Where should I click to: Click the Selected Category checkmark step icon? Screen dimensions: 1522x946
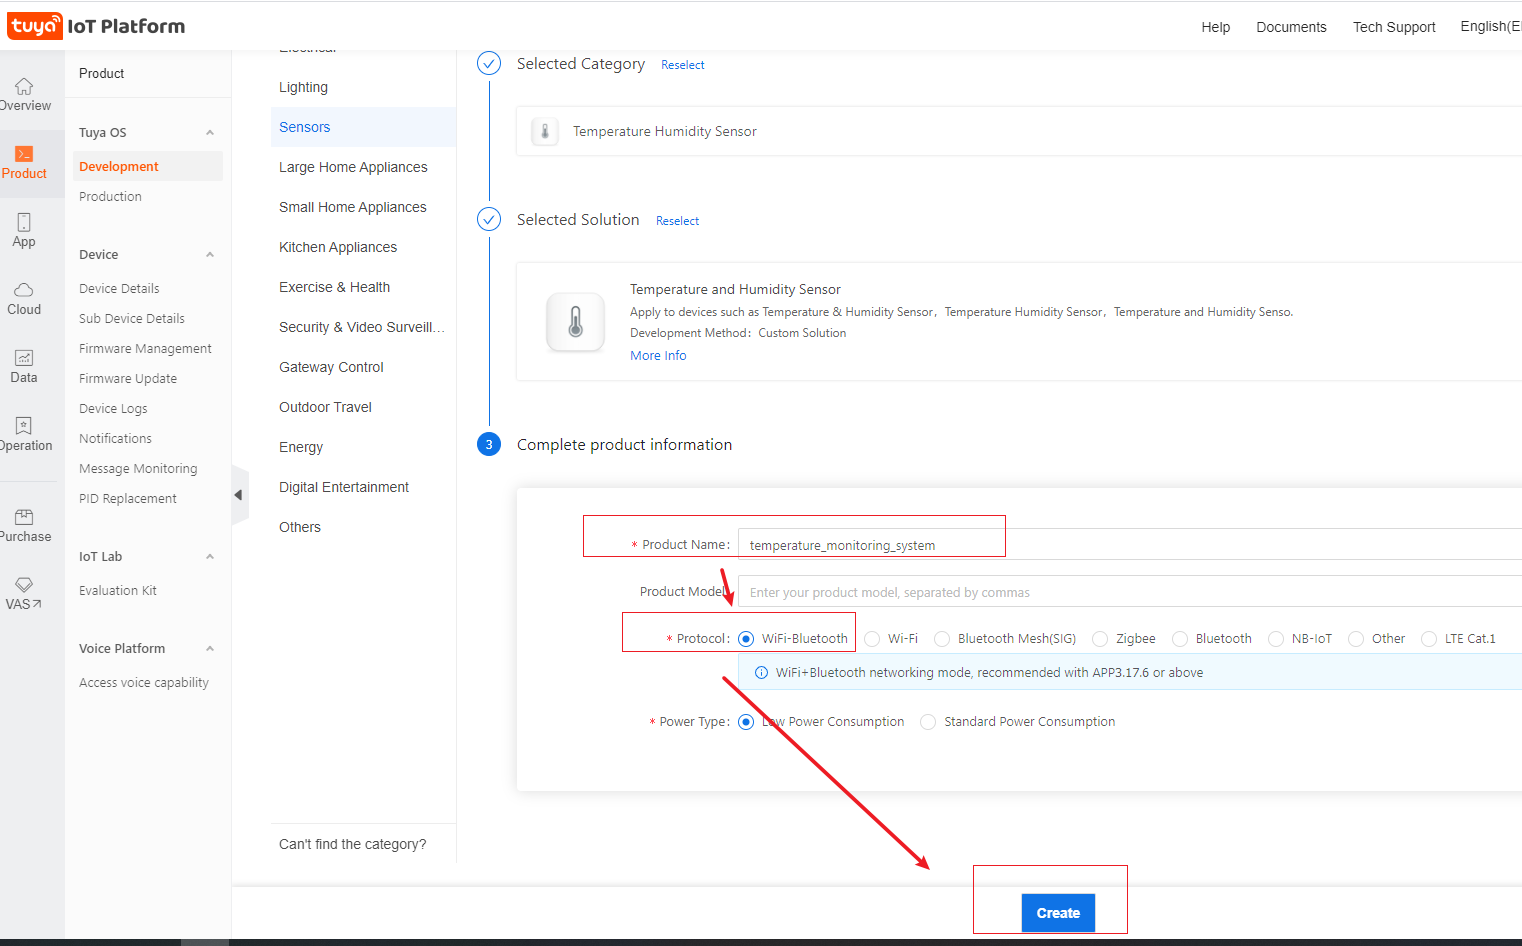click(x=489, y=64)
